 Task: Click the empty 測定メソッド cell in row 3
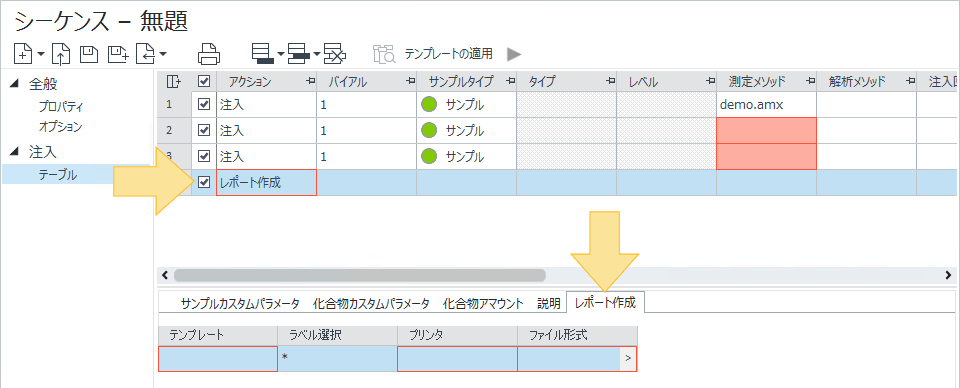[766, 156]
